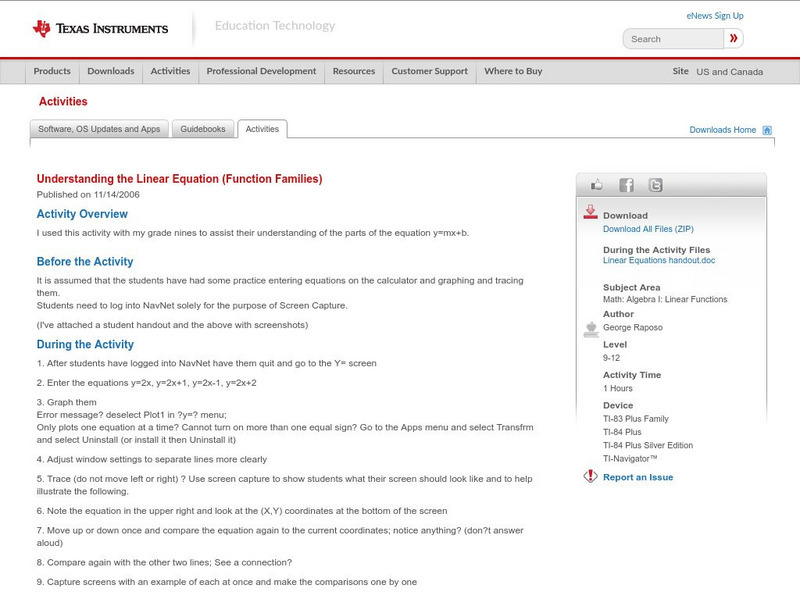This screenshot has width=800, height=592.
Task: Click the eNews Sign Up link
Action: (x=715, y=16)
